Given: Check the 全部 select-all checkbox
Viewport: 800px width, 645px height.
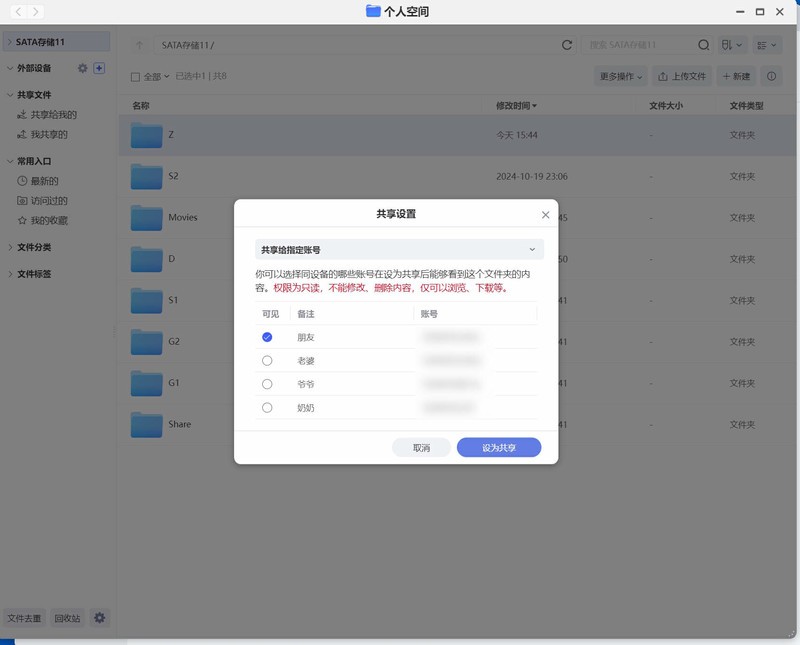Looking at the screenshot, I should tap(133, 76).
